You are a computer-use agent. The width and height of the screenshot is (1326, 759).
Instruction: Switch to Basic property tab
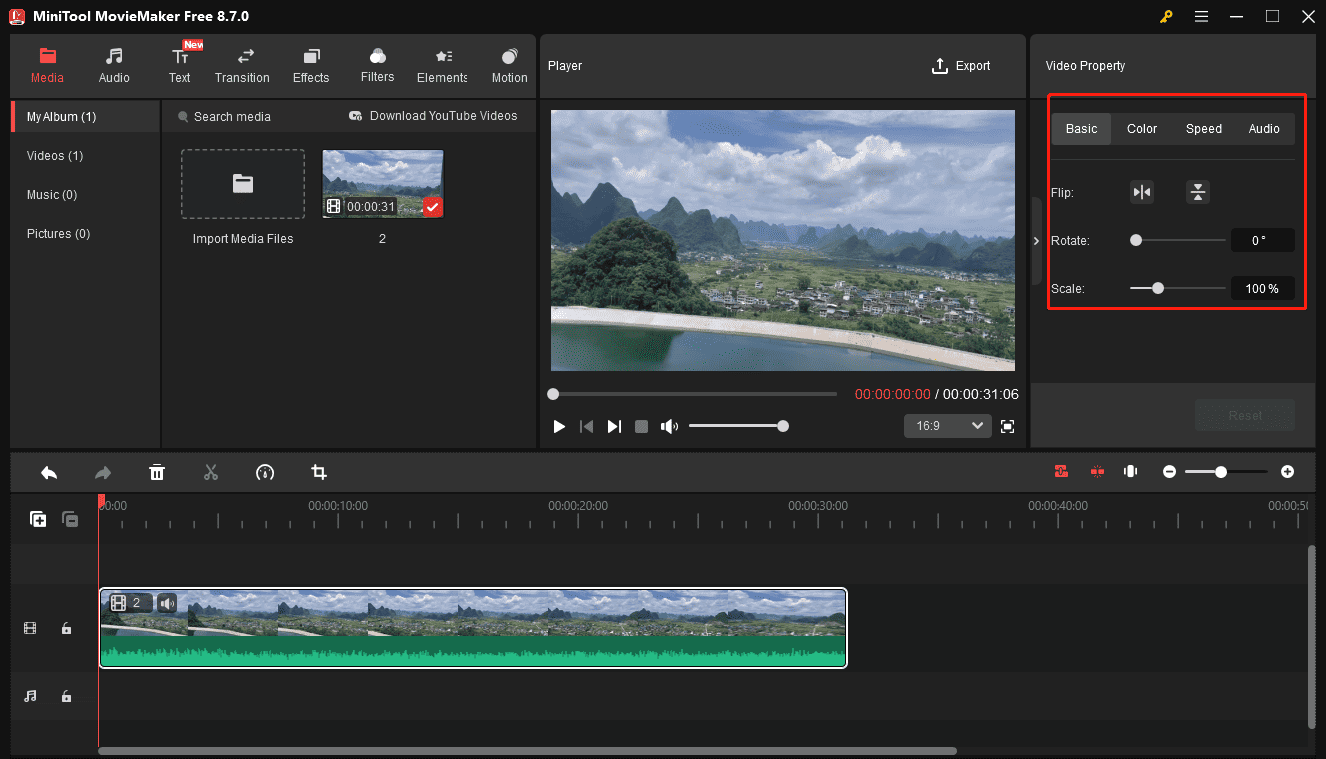point(1081,129)
